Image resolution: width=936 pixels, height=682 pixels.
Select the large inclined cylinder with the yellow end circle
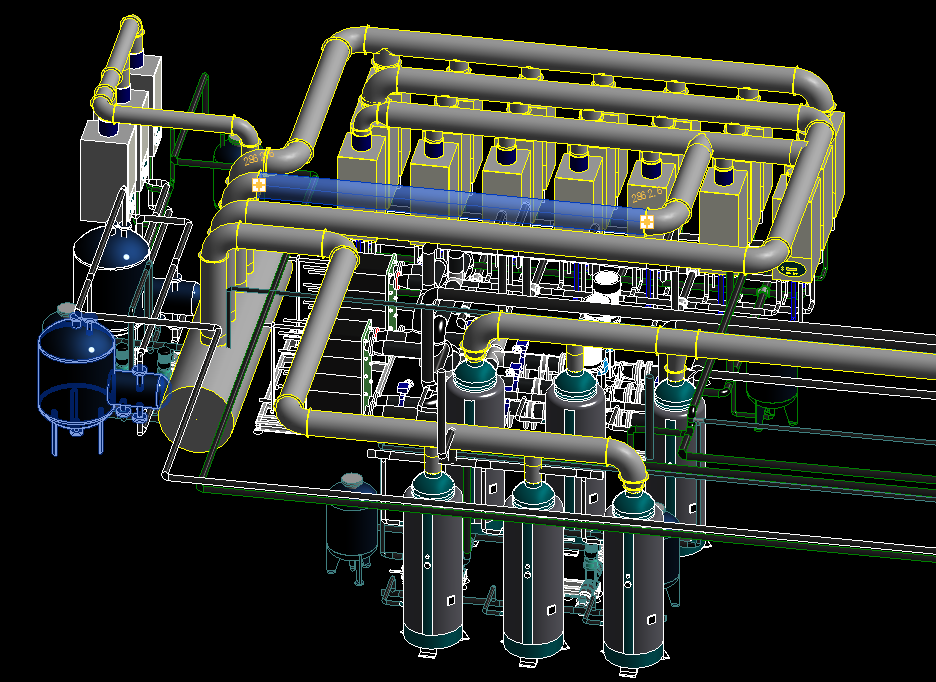tap(227, 352)
